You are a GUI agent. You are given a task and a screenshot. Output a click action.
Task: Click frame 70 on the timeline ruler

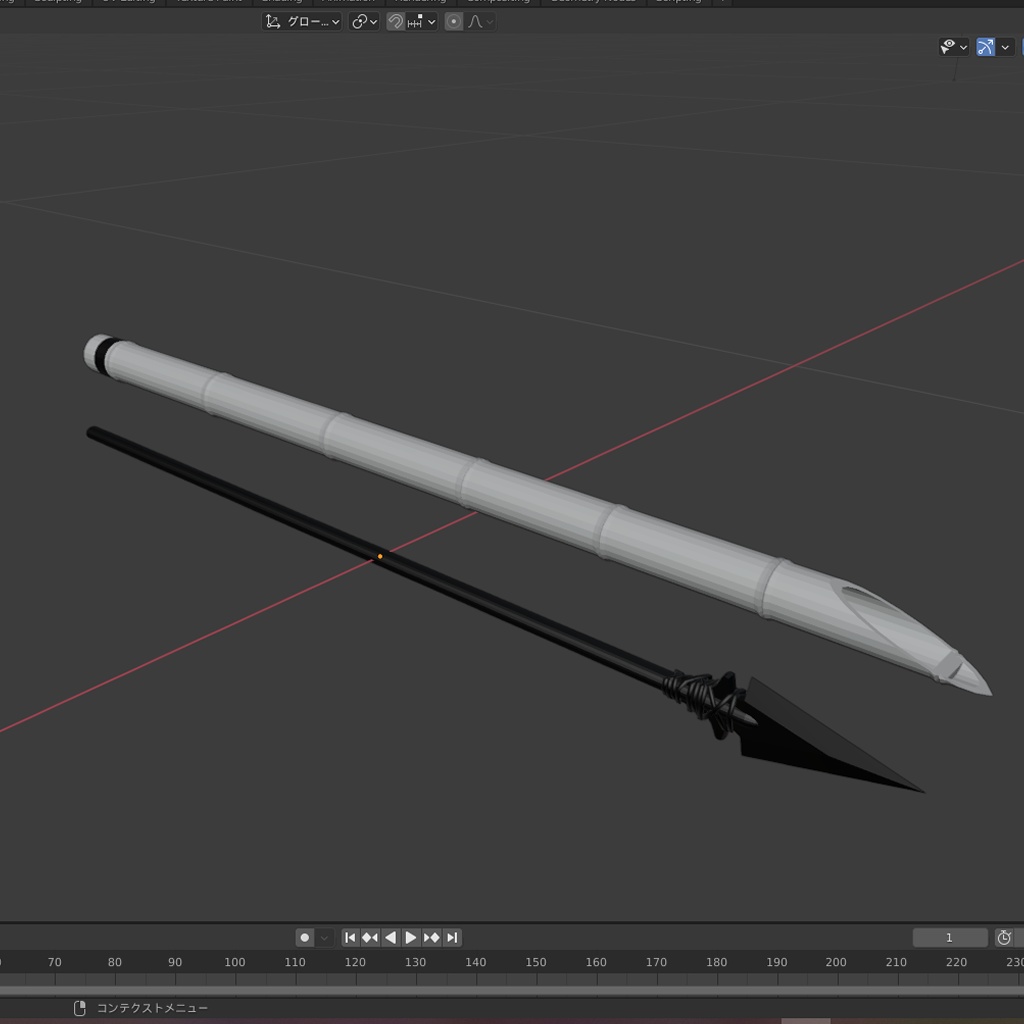(x=55, y=962)
